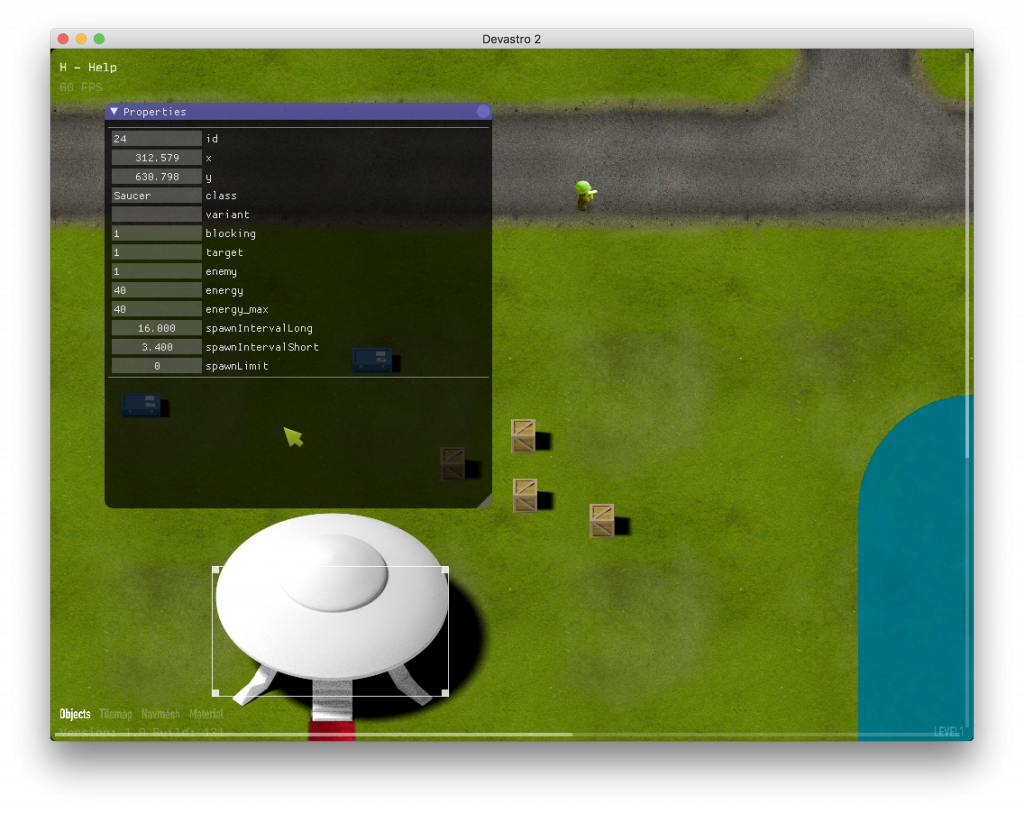Edit the y field value 638.798

[156, 176]
